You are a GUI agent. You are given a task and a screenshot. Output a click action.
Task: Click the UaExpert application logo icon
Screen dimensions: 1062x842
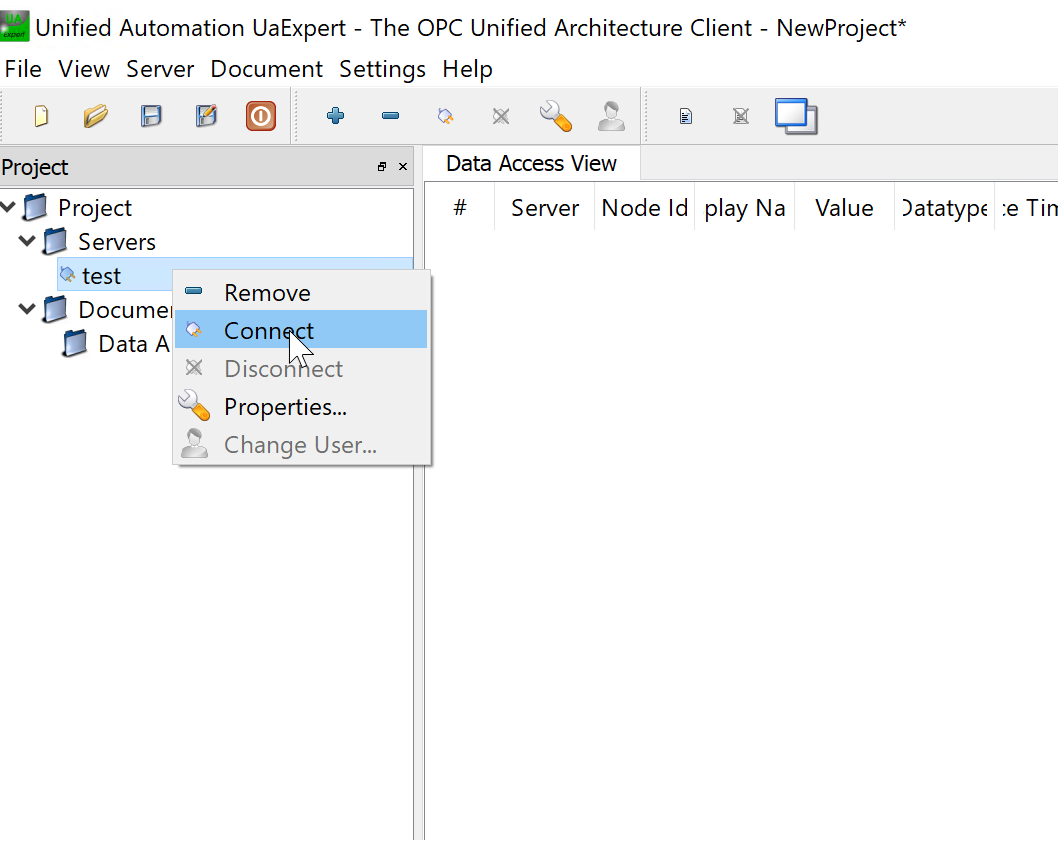15,27
